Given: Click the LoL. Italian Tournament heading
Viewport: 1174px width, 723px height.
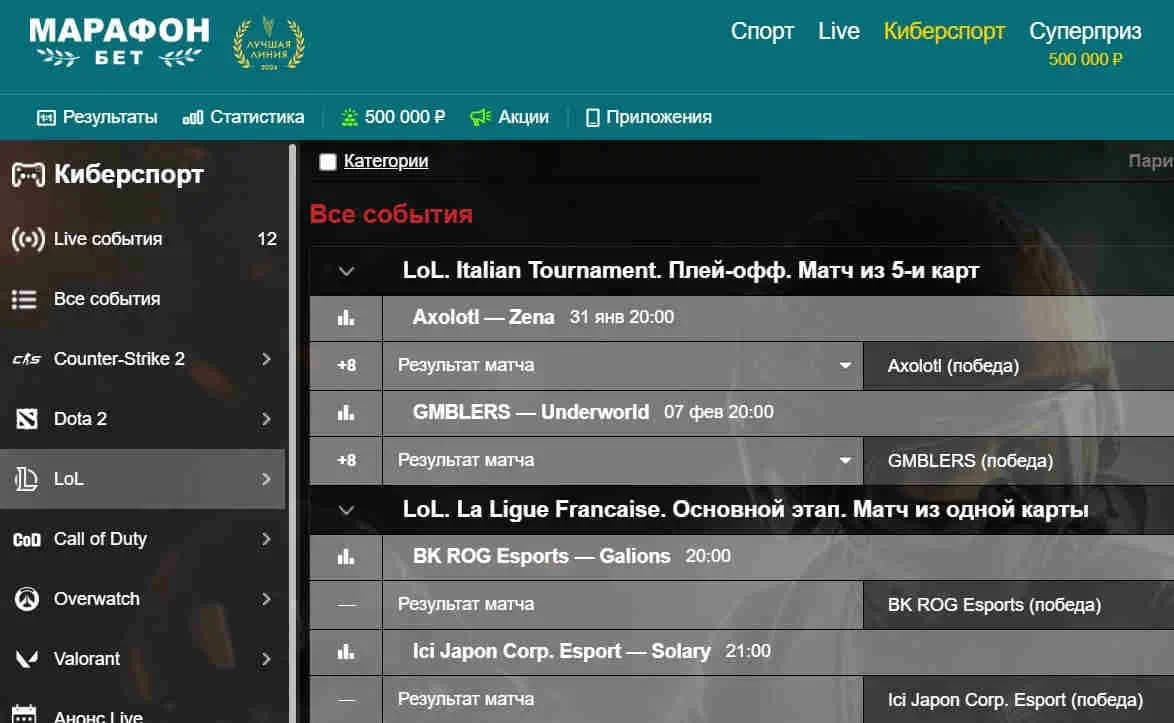Looking at the screenshot, I should point(690,270).
